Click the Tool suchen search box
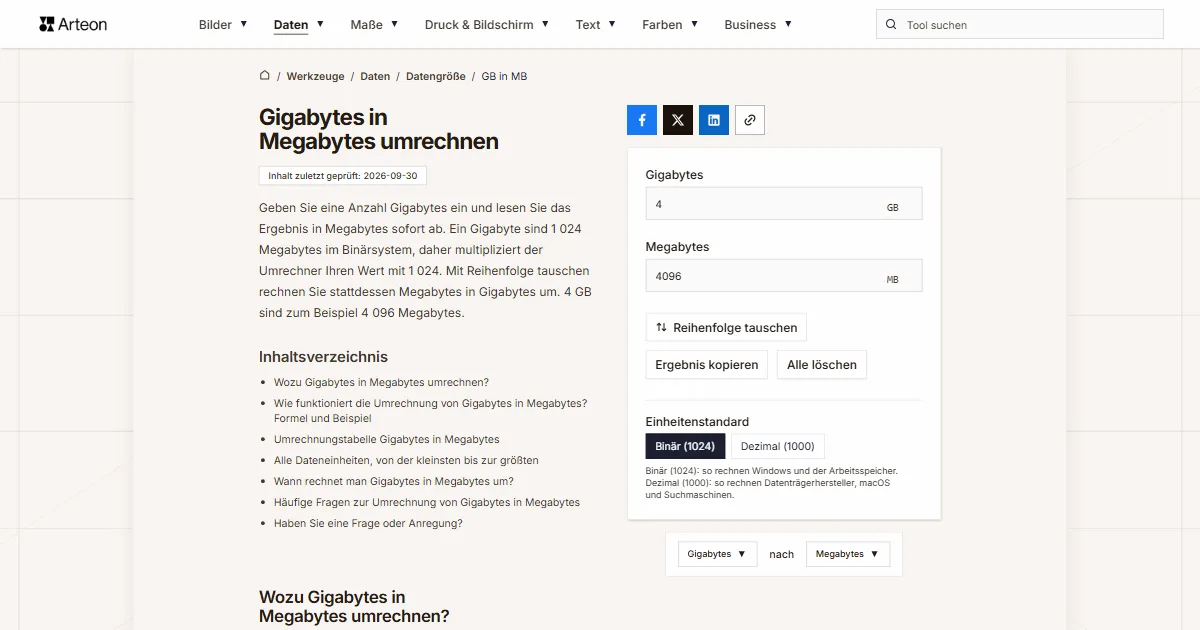The image size is (1200, 630). click(1020, 25)
